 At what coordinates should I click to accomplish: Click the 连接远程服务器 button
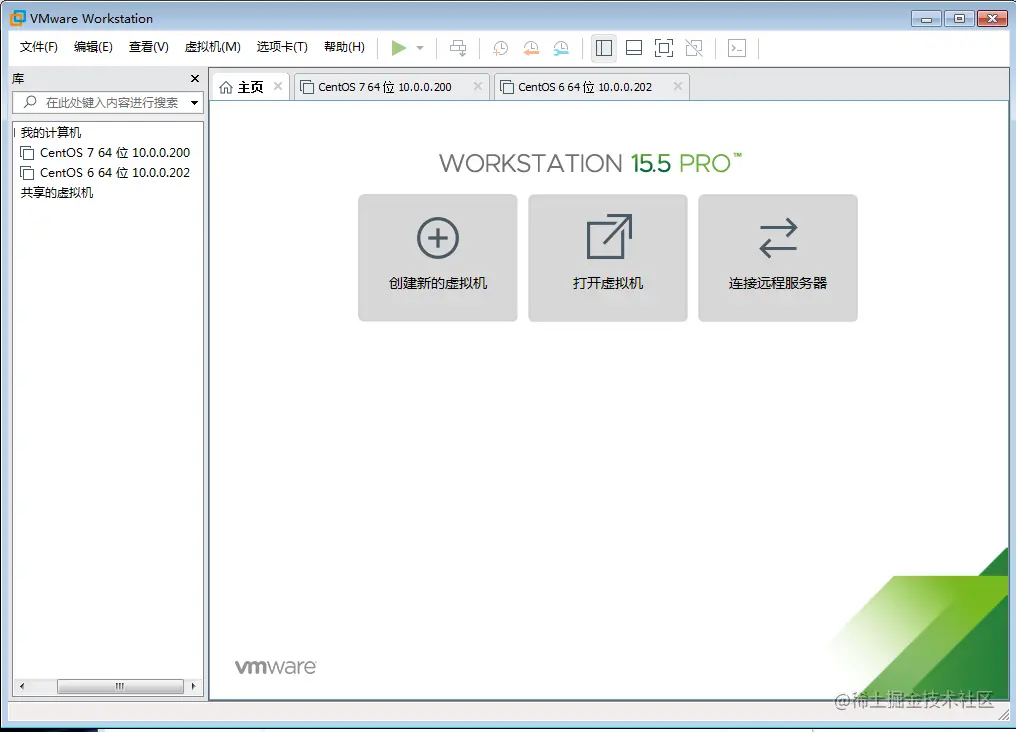(778, 258)
